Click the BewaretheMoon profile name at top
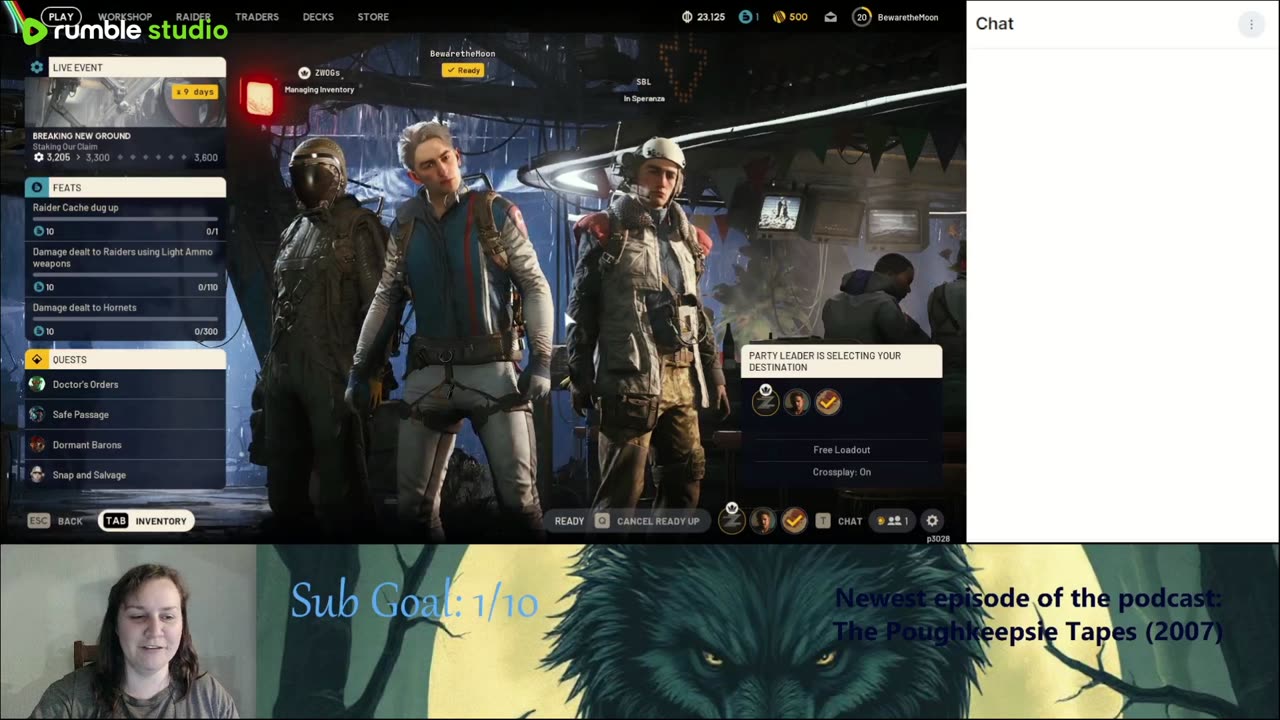The height and width of the screenshot is (720, 1280). pyautogui.click(x=908, y=17)
